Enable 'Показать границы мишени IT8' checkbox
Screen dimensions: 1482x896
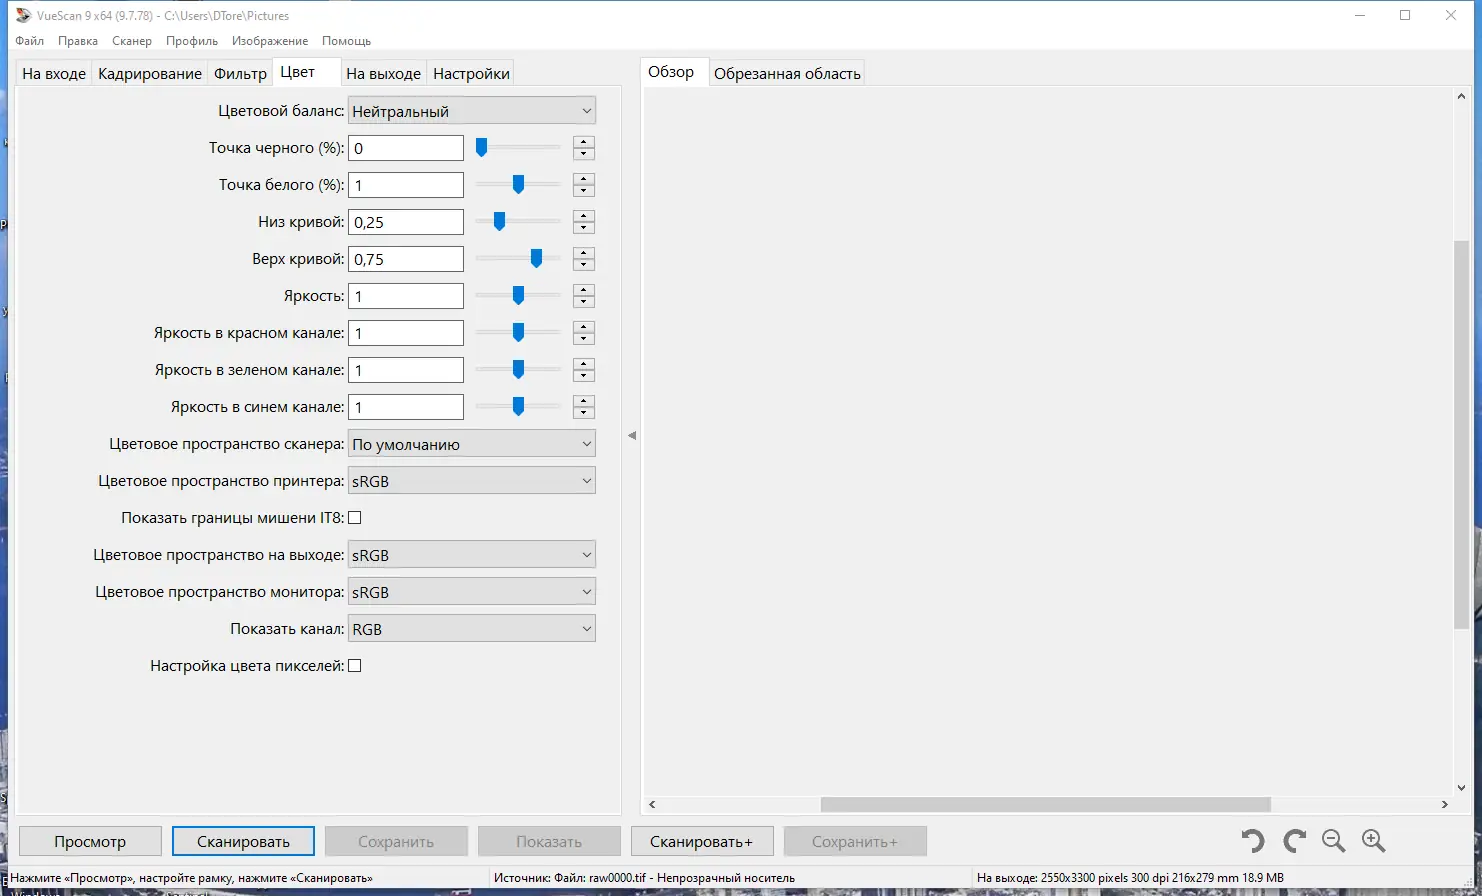(354, 518)
